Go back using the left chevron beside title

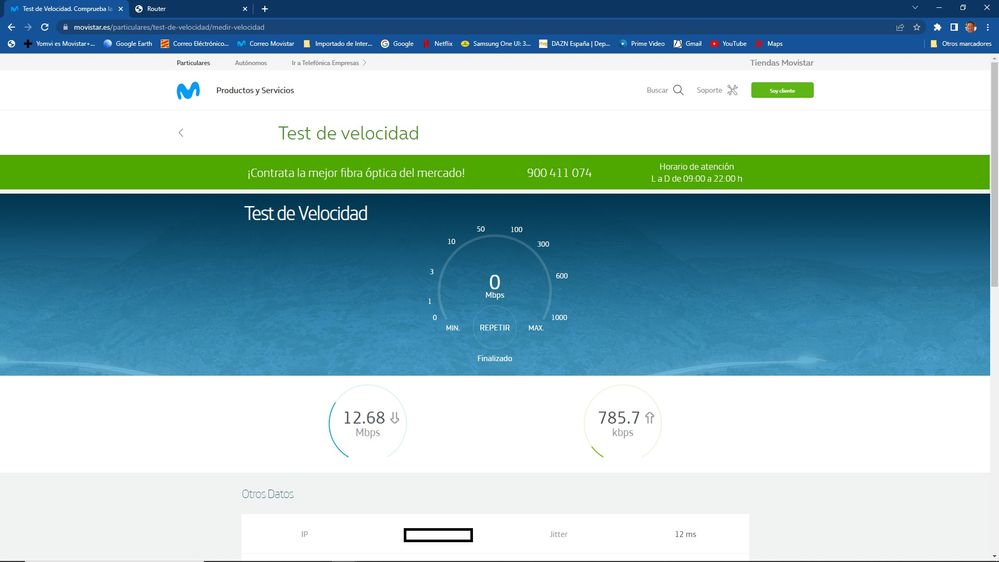(181, 133)
